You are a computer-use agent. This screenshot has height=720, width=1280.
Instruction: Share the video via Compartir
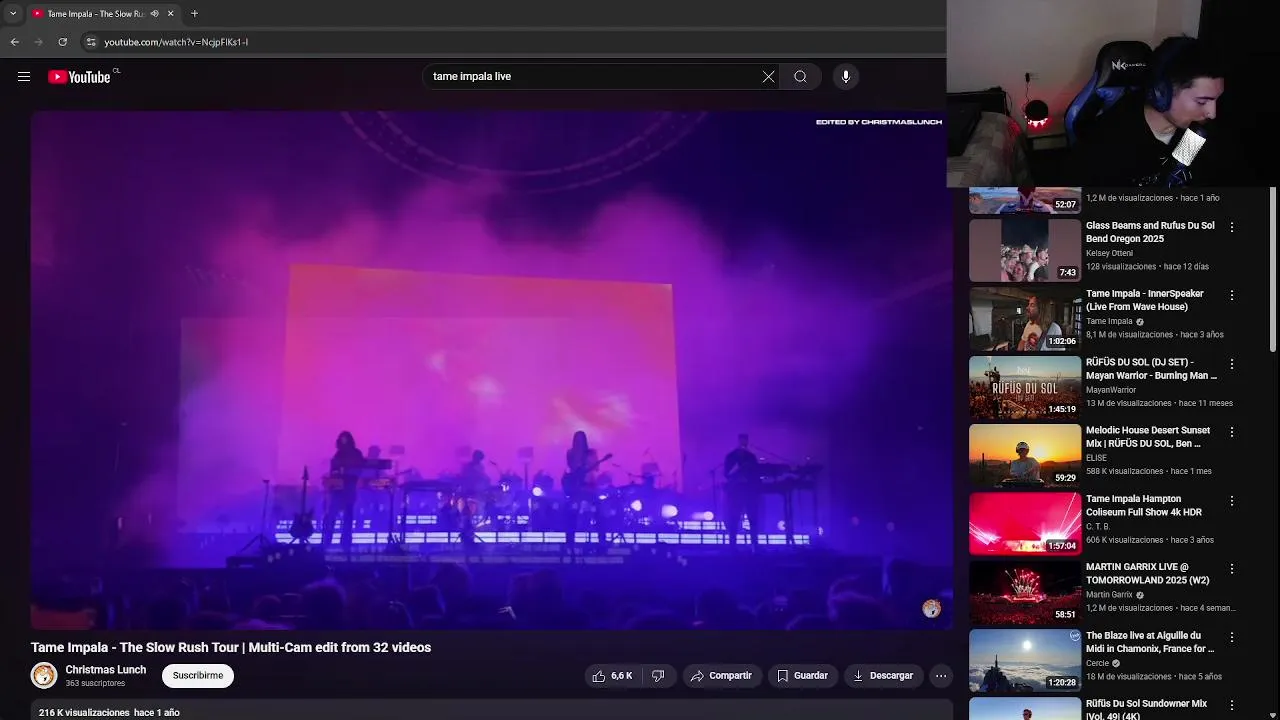point(721,676)
